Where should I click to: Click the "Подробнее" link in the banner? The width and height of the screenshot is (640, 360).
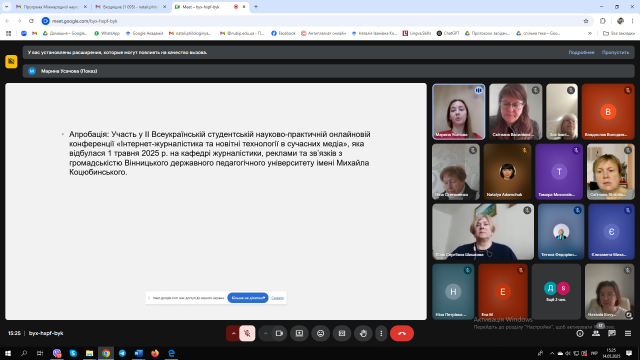point(581,52)
